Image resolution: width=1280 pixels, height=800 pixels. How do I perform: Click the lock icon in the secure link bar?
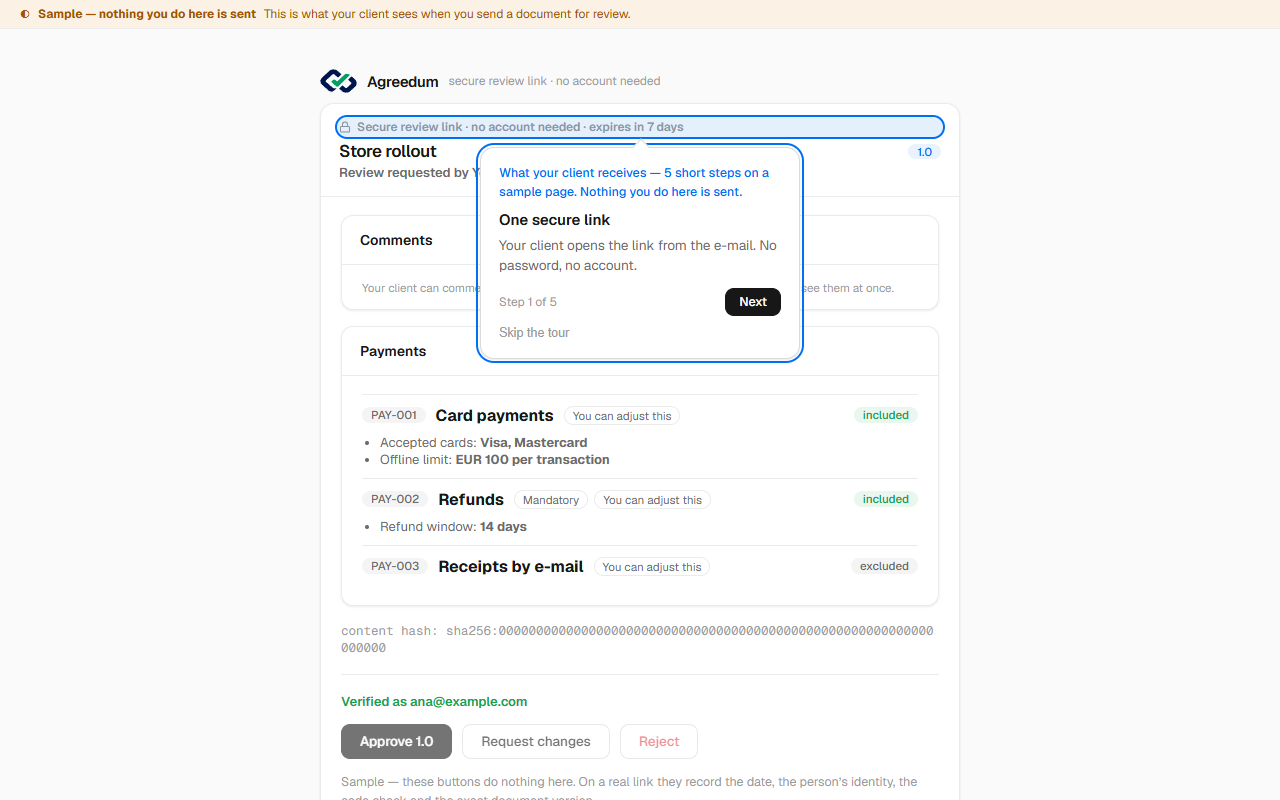tap(345, 127)
